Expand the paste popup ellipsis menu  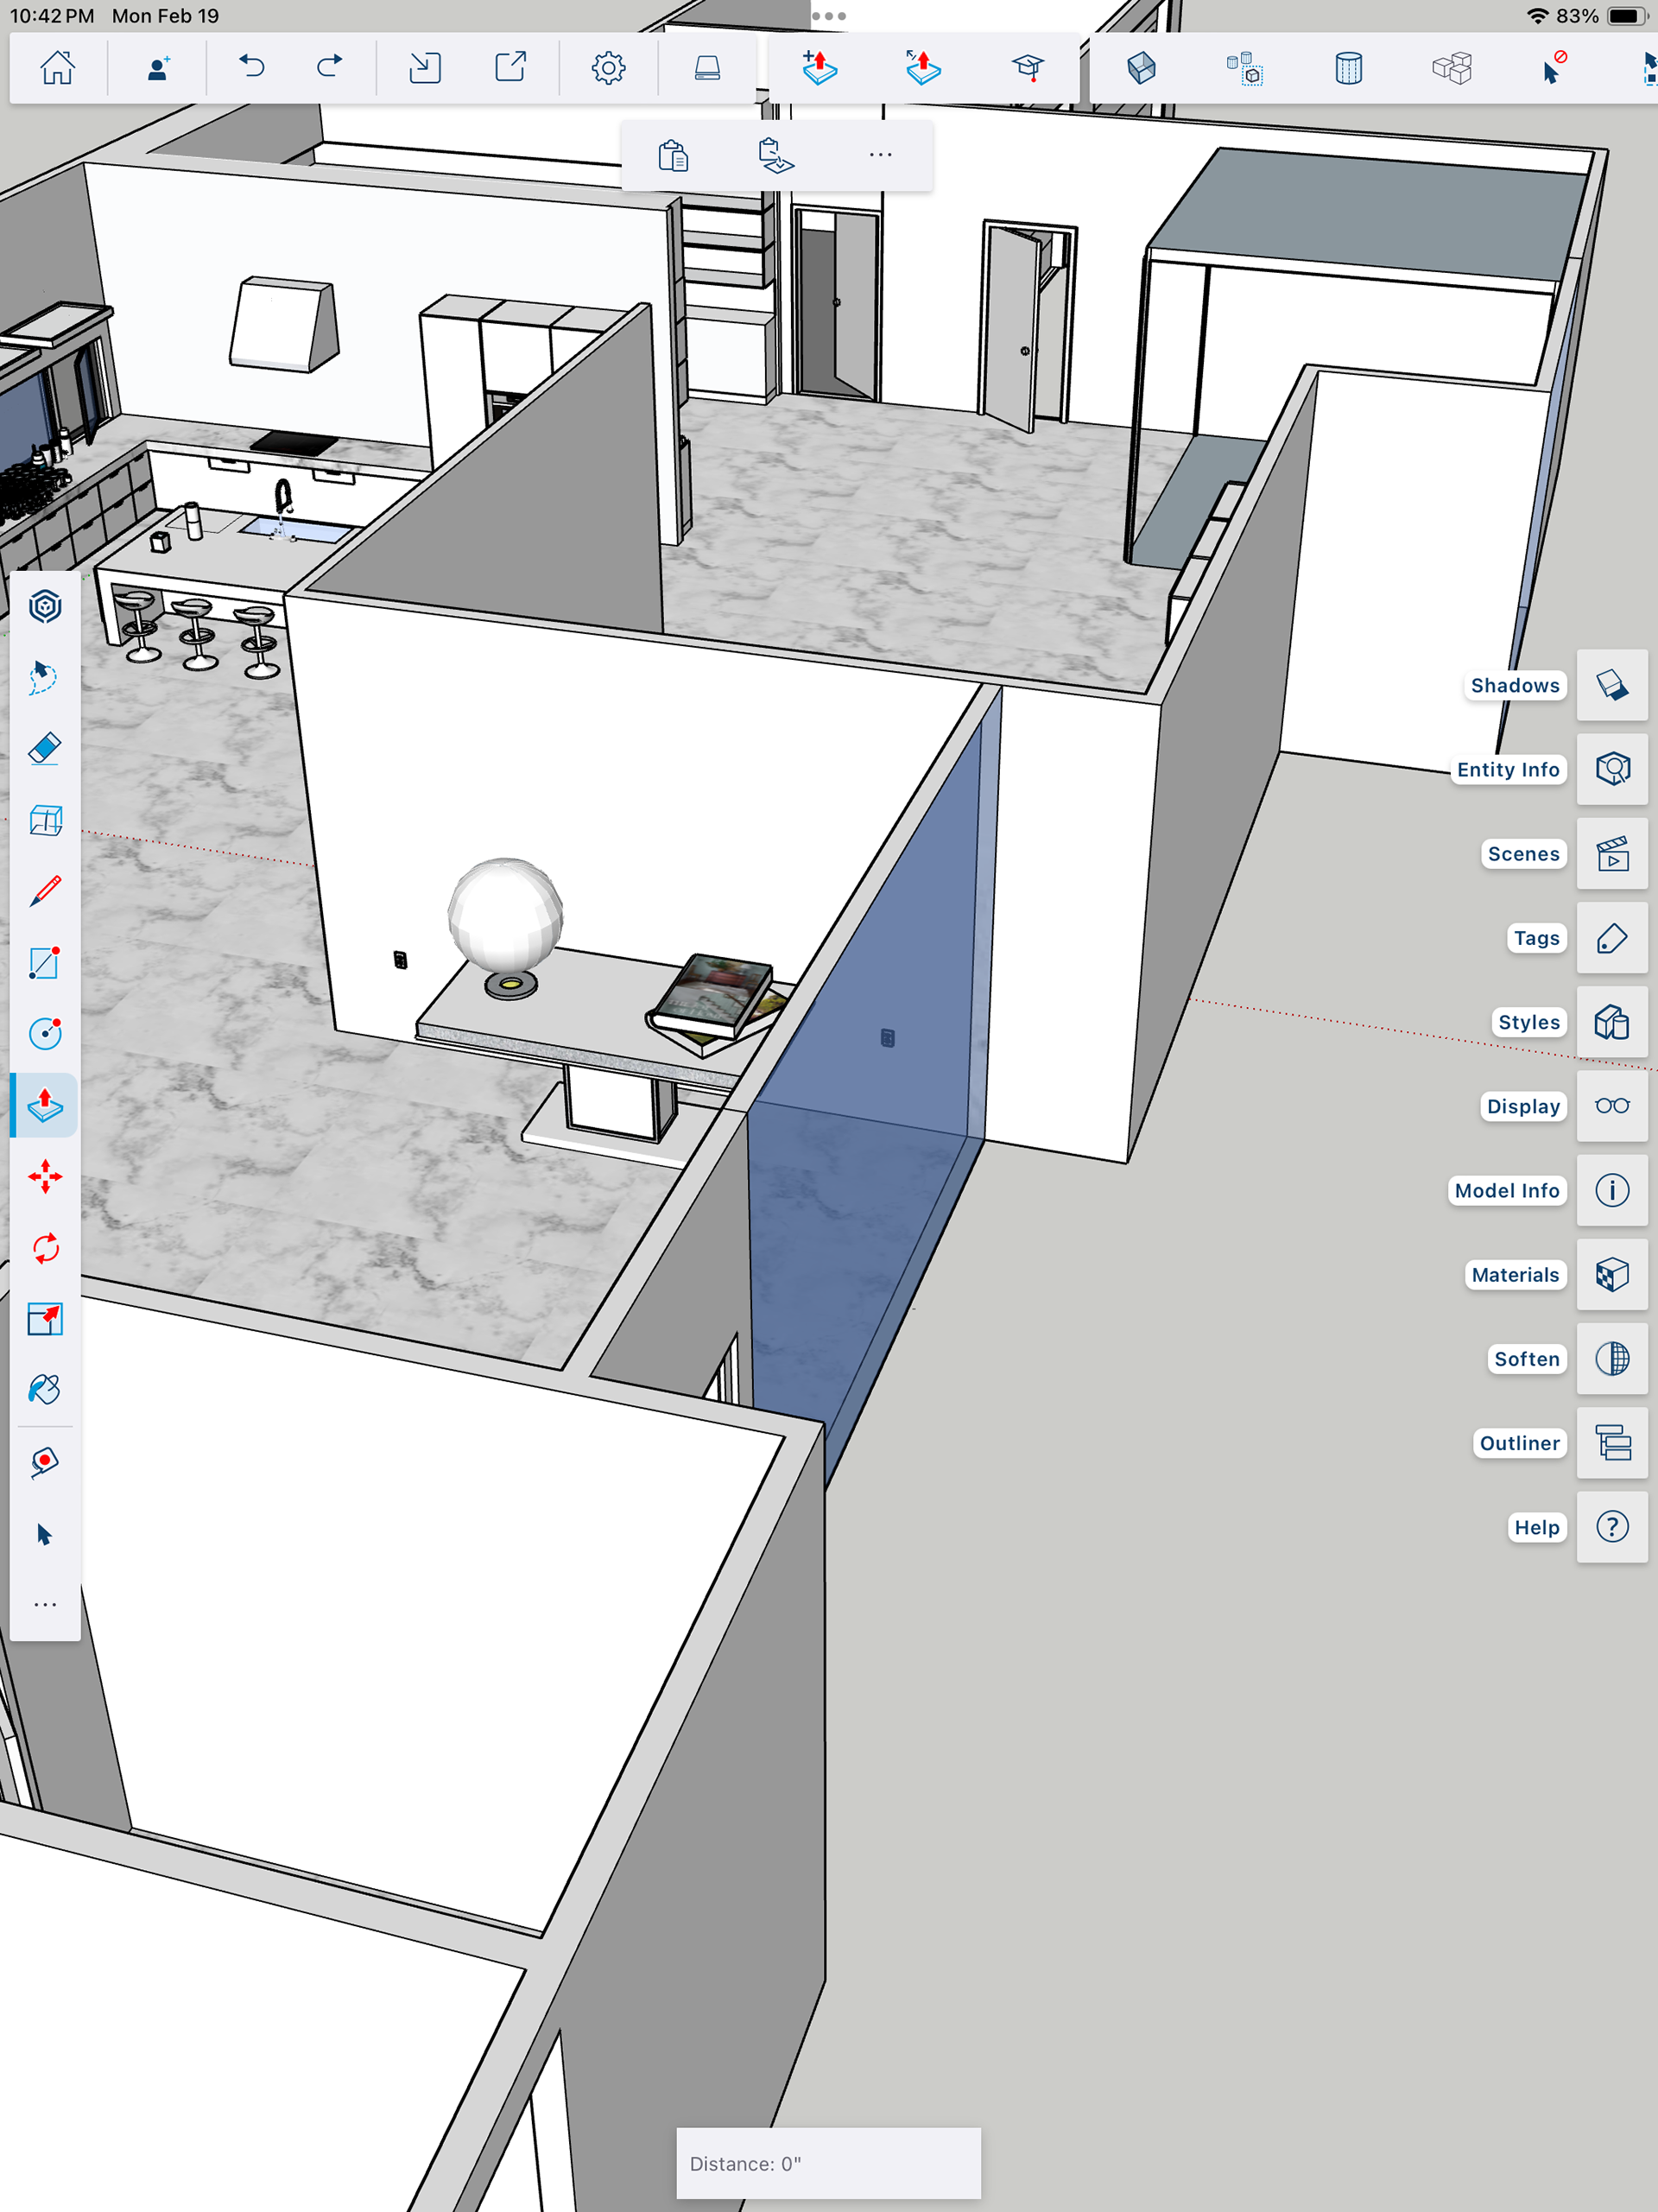coord(880,155)
